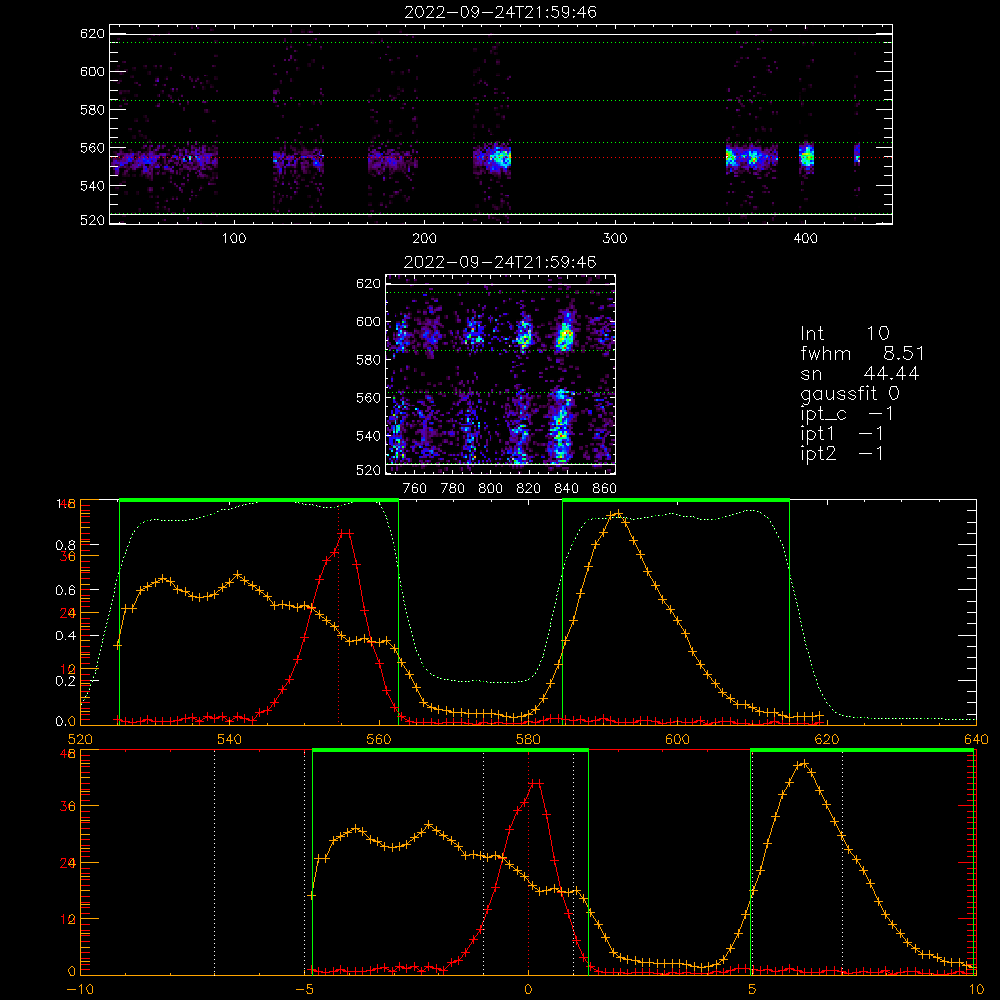Click the 'ipt_c -1' parameter line

click(x=848, y=414)
